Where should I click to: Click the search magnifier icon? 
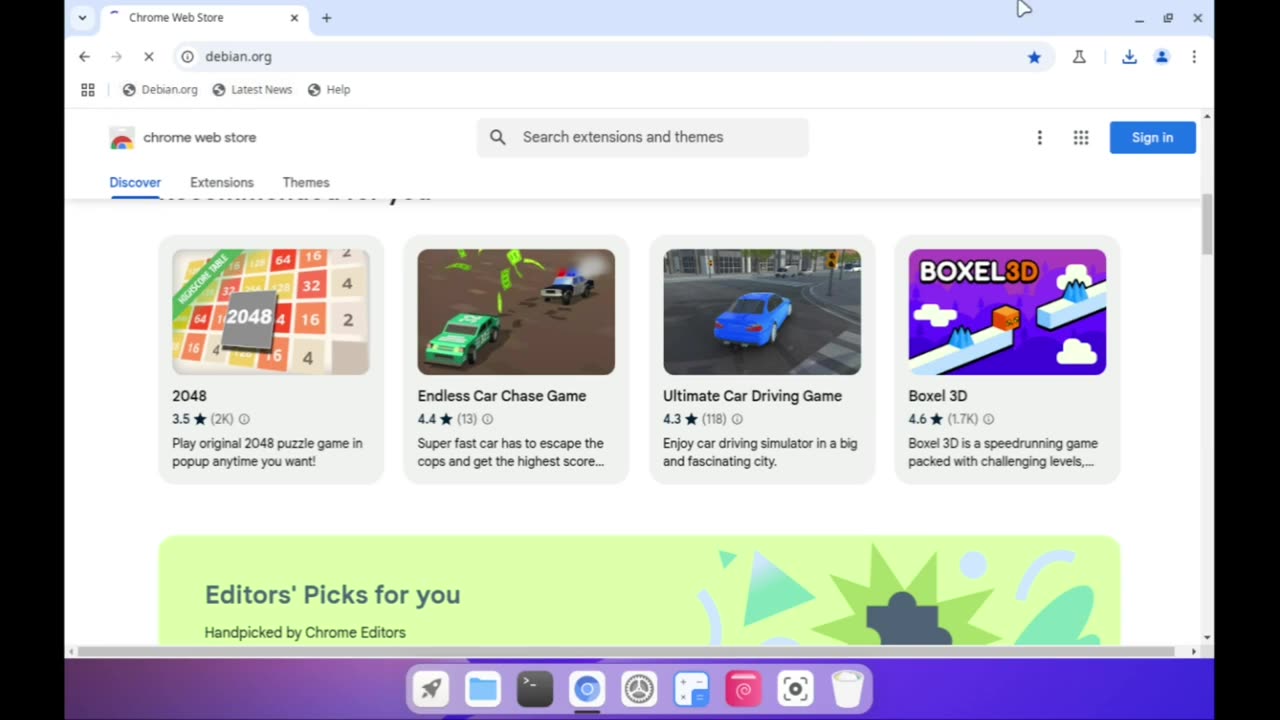[498, 137]
